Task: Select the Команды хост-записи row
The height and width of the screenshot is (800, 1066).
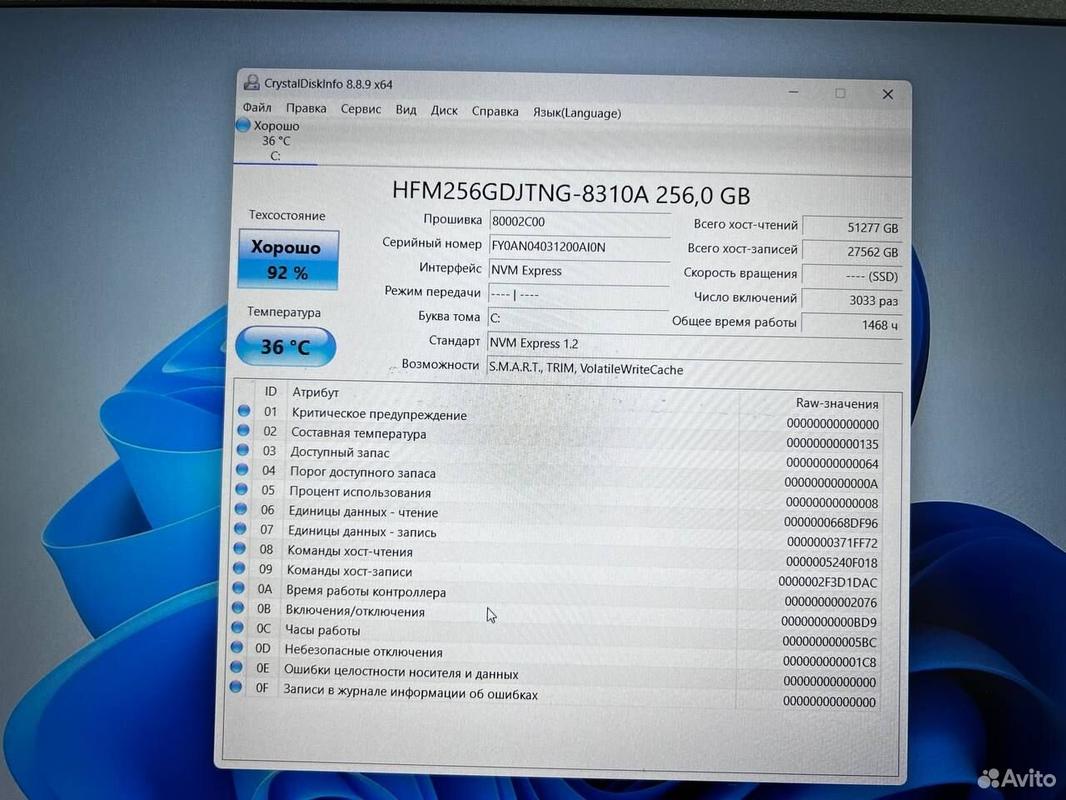Action: coord(556,574)
